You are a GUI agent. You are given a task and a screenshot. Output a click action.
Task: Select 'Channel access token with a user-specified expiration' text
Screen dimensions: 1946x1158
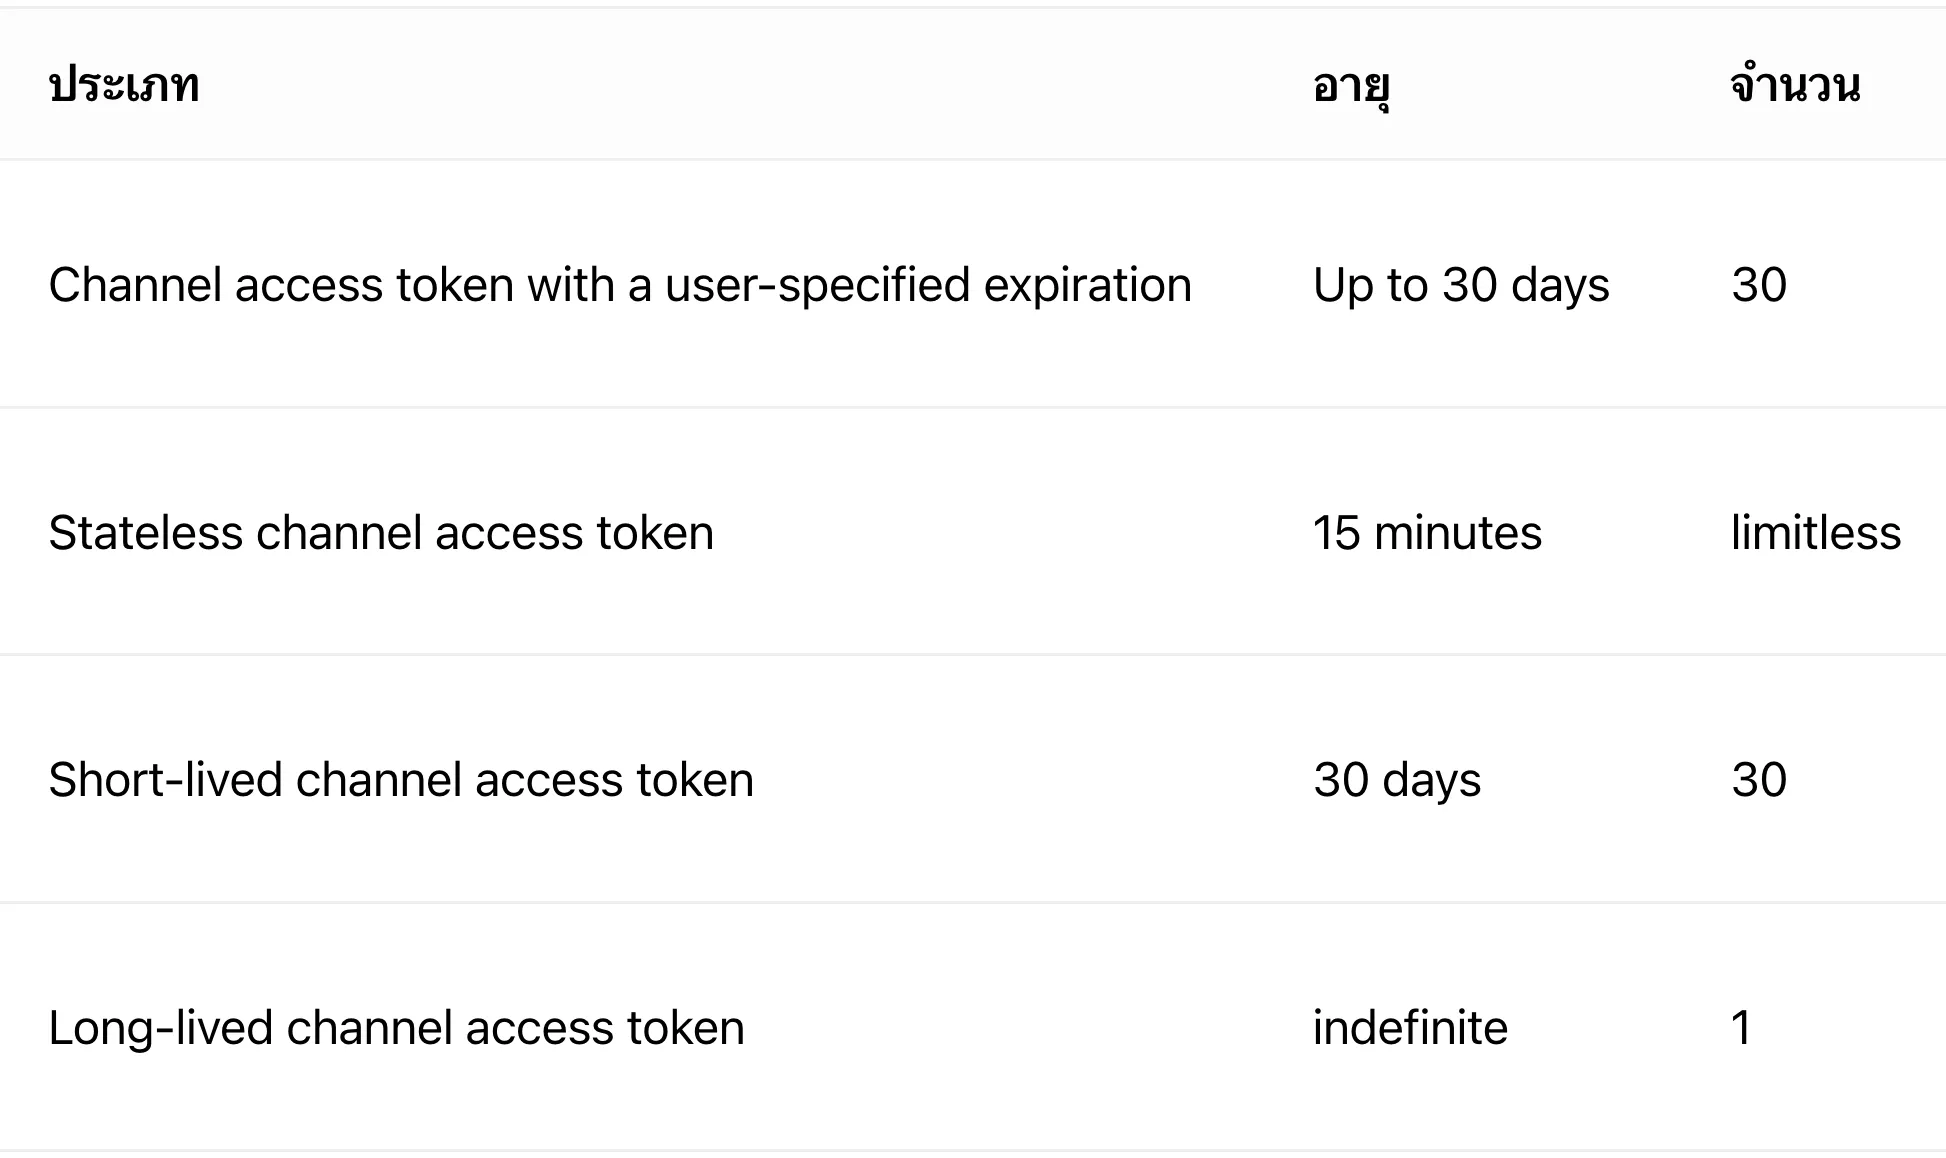pos(620,286)
